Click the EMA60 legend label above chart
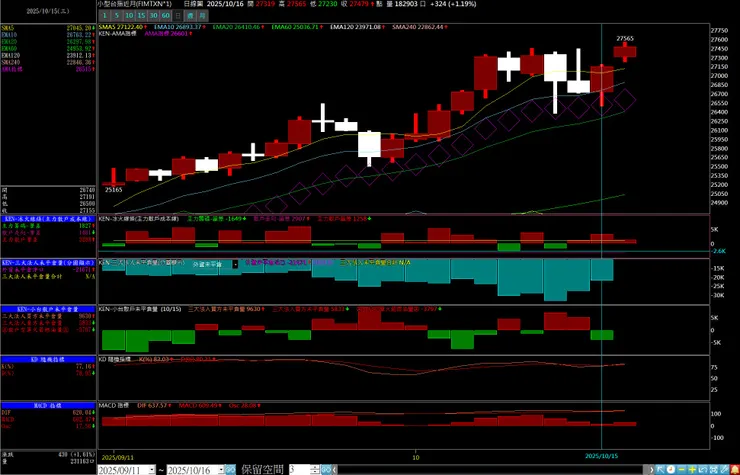The width and height of the screenshot is (740, 475). coord(297,27)
